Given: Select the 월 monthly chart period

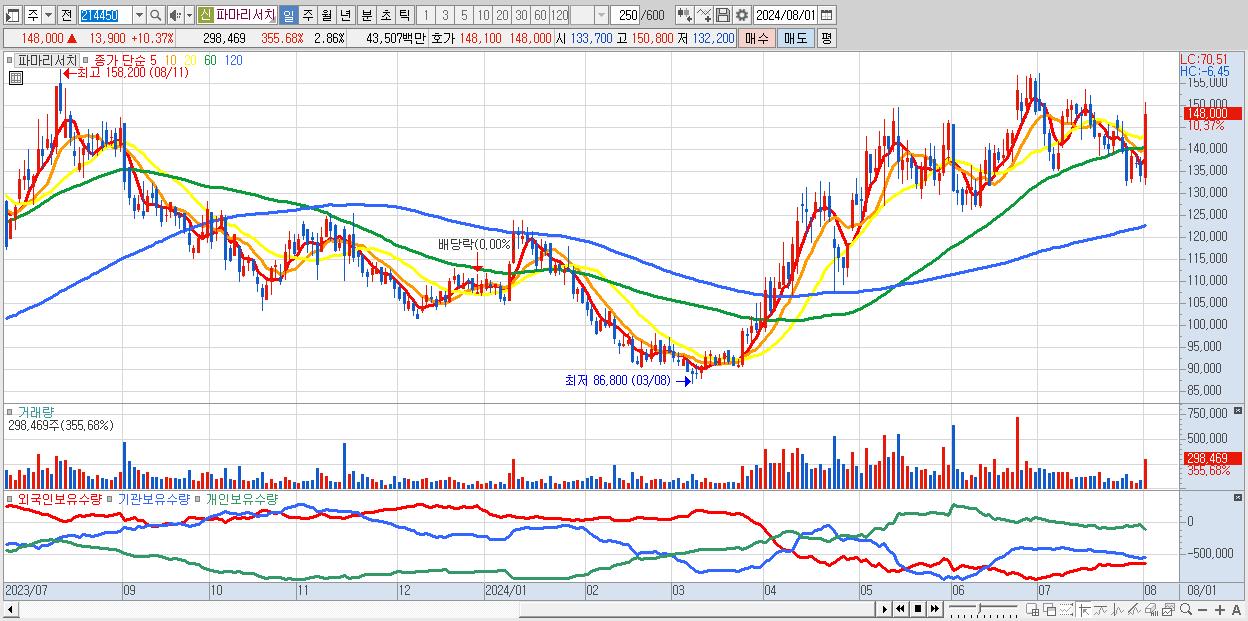Looking at the screenshot, I should (x=326, y=16).
